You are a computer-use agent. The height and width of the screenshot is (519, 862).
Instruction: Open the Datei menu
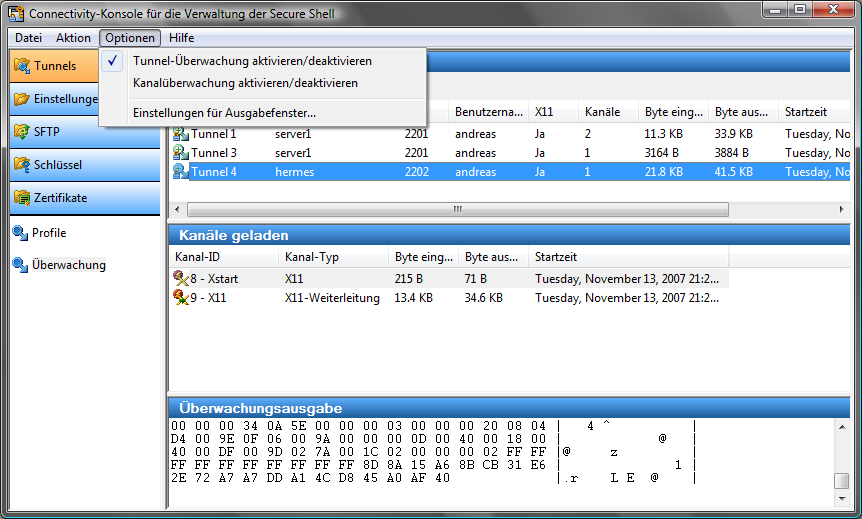(28, 38)
